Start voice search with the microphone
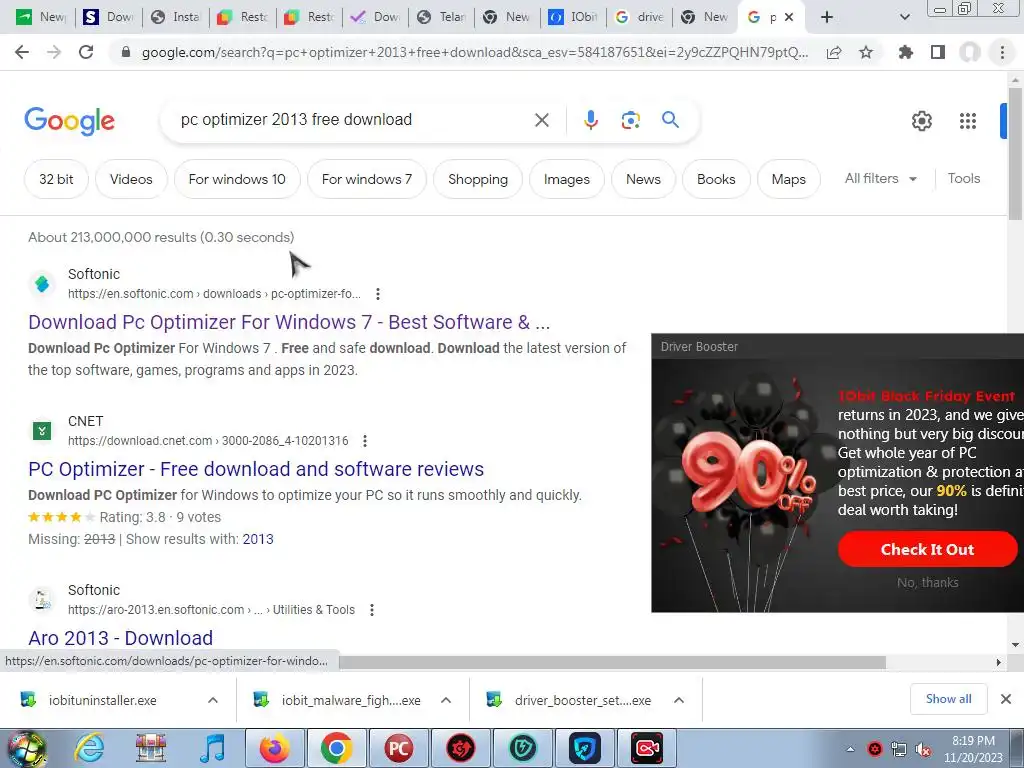Screen dimensions: 1024x768 590,120
